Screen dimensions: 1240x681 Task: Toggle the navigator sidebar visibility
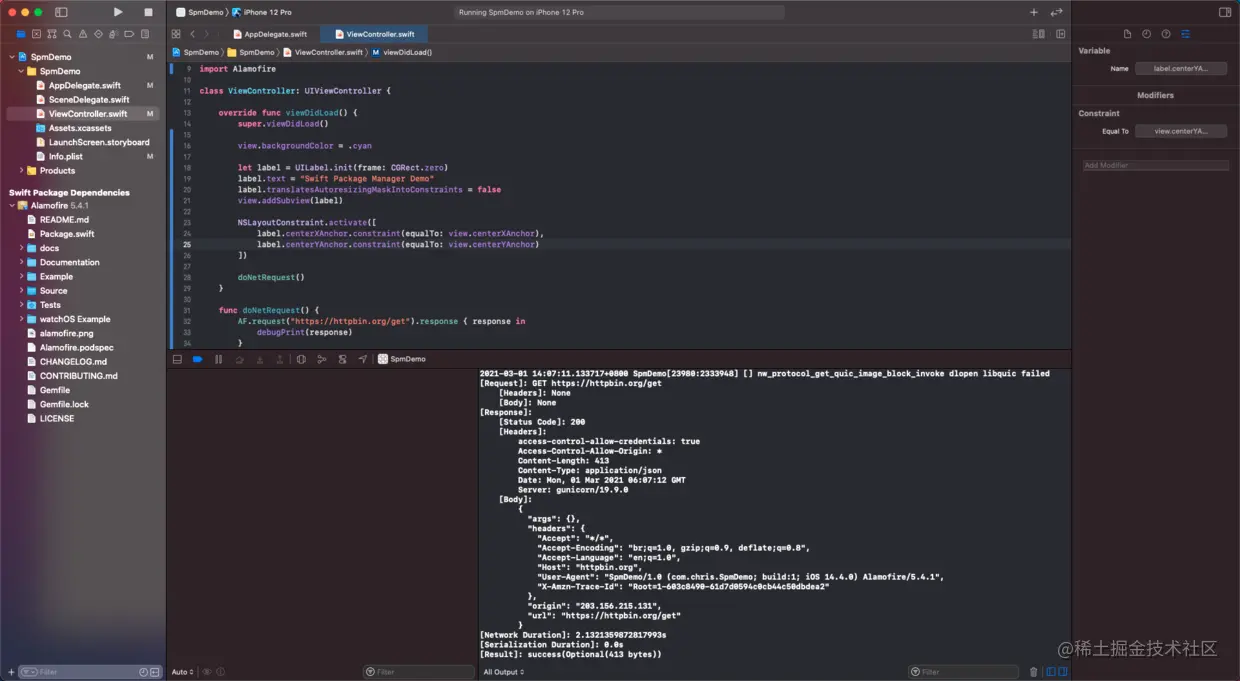tap(61, 12)
